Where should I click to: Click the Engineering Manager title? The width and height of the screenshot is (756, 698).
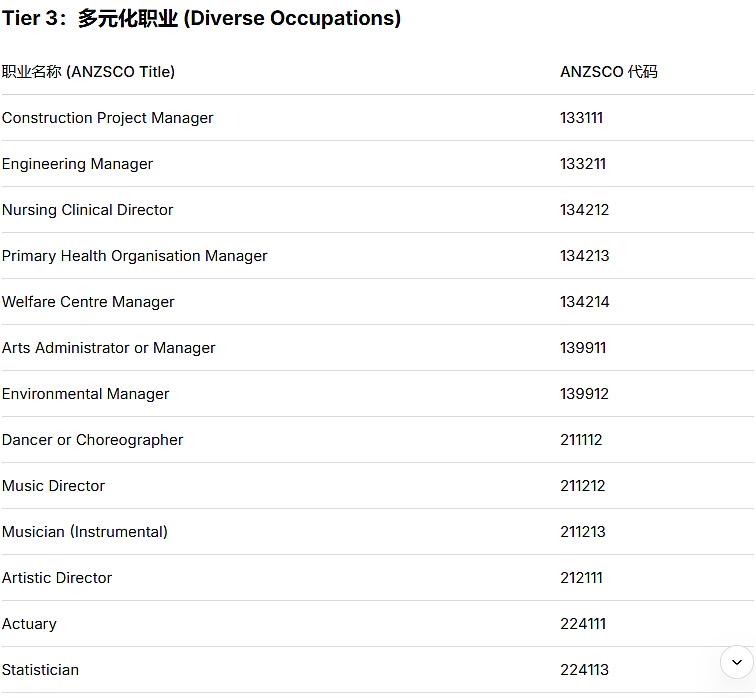[77, 164]
